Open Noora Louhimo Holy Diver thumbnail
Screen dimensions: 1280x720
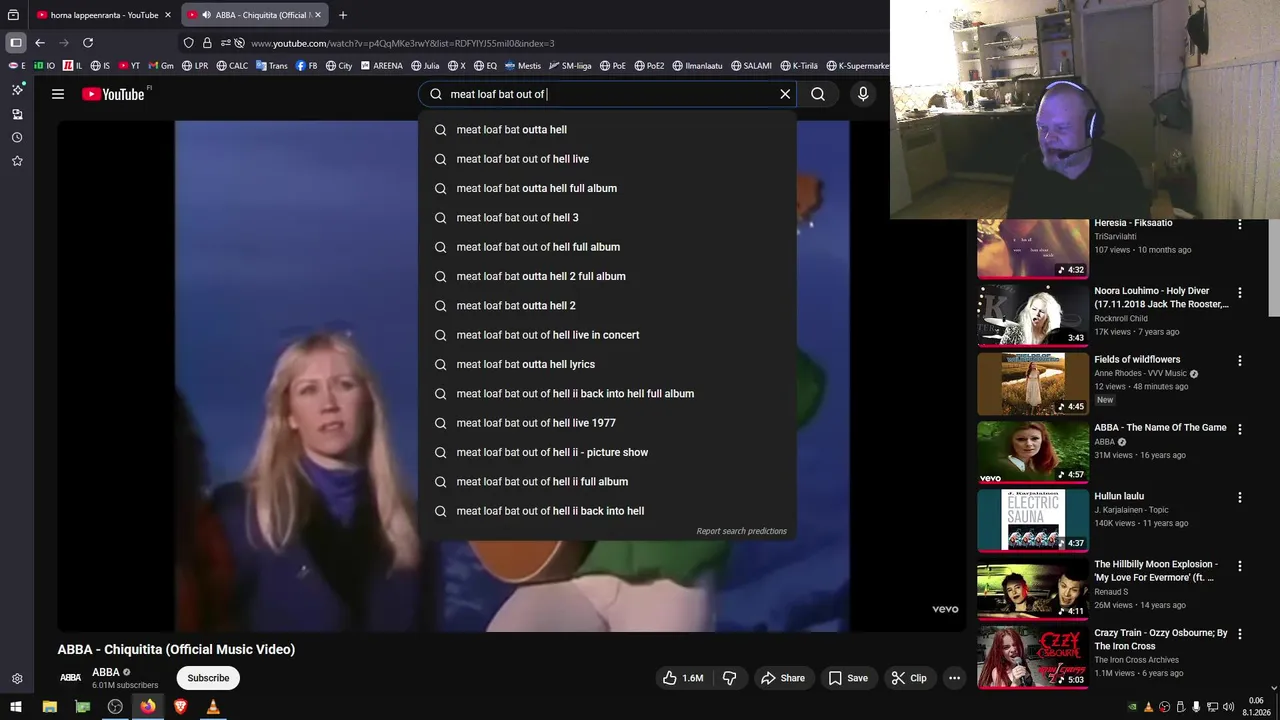tap(1033, 315)
